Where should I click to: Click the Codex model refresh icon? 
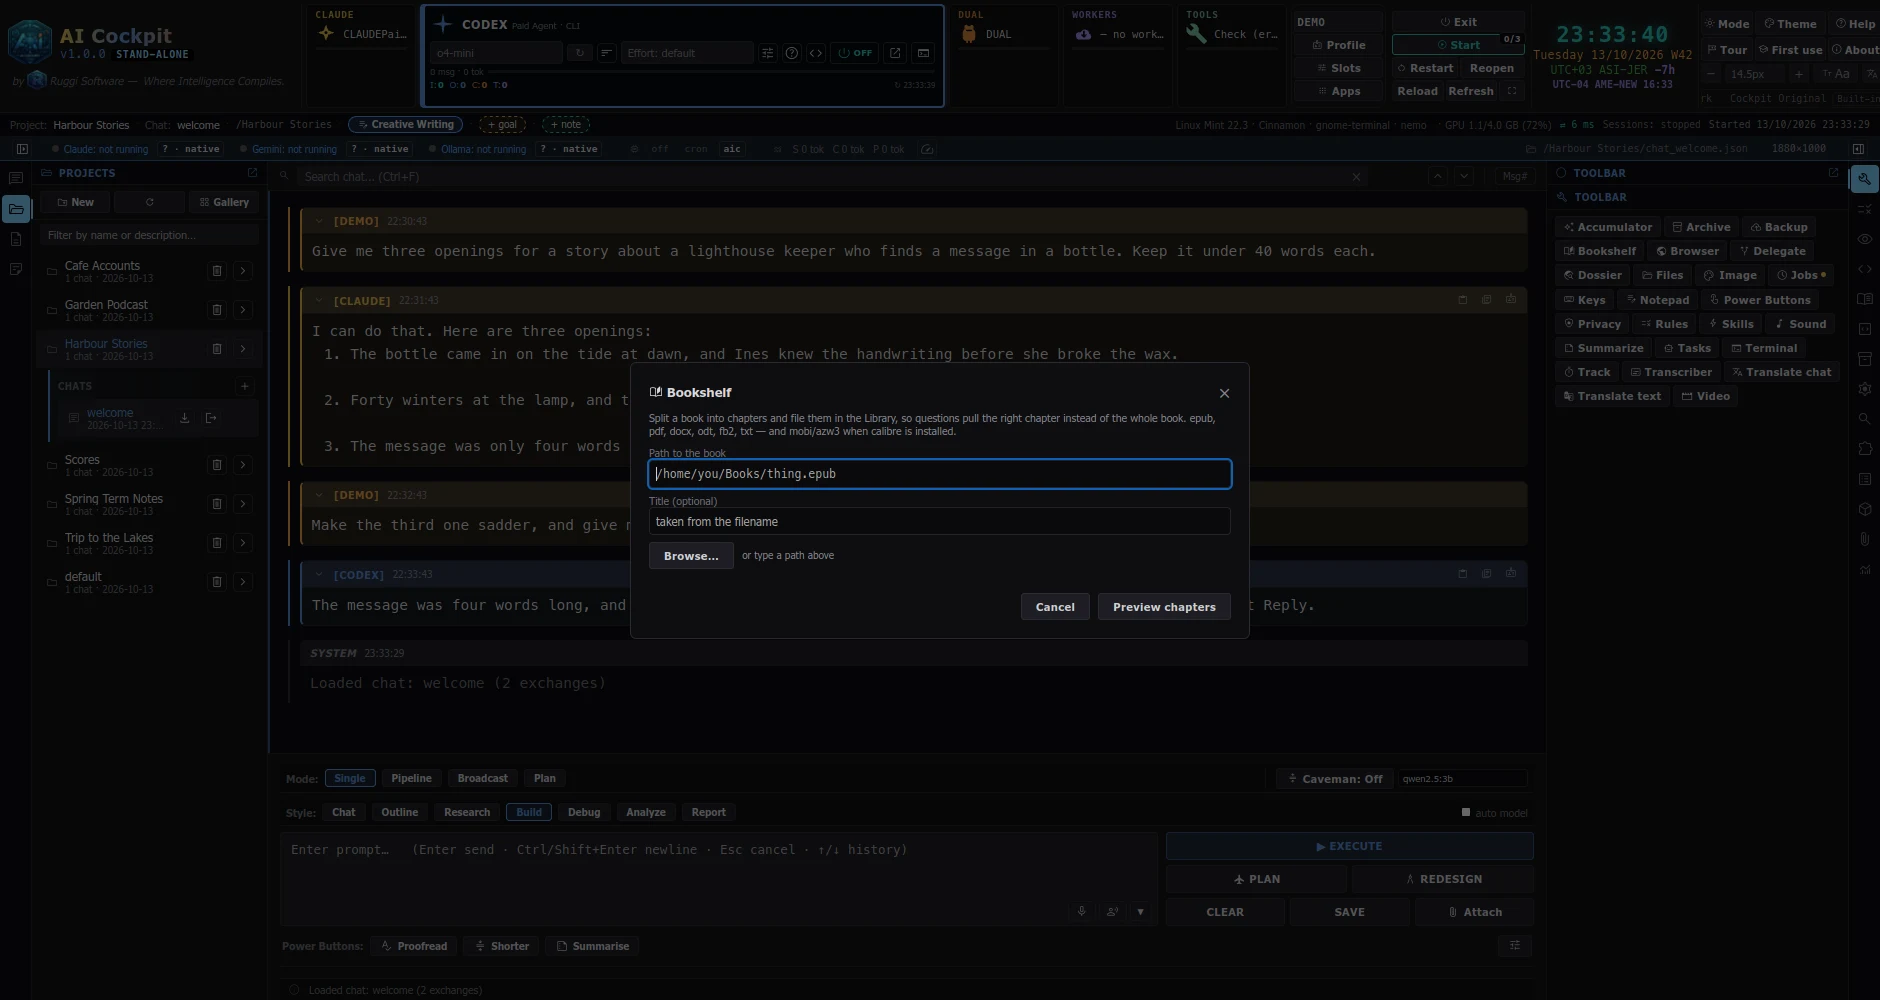pyautogui.click(x=579, y=53)
